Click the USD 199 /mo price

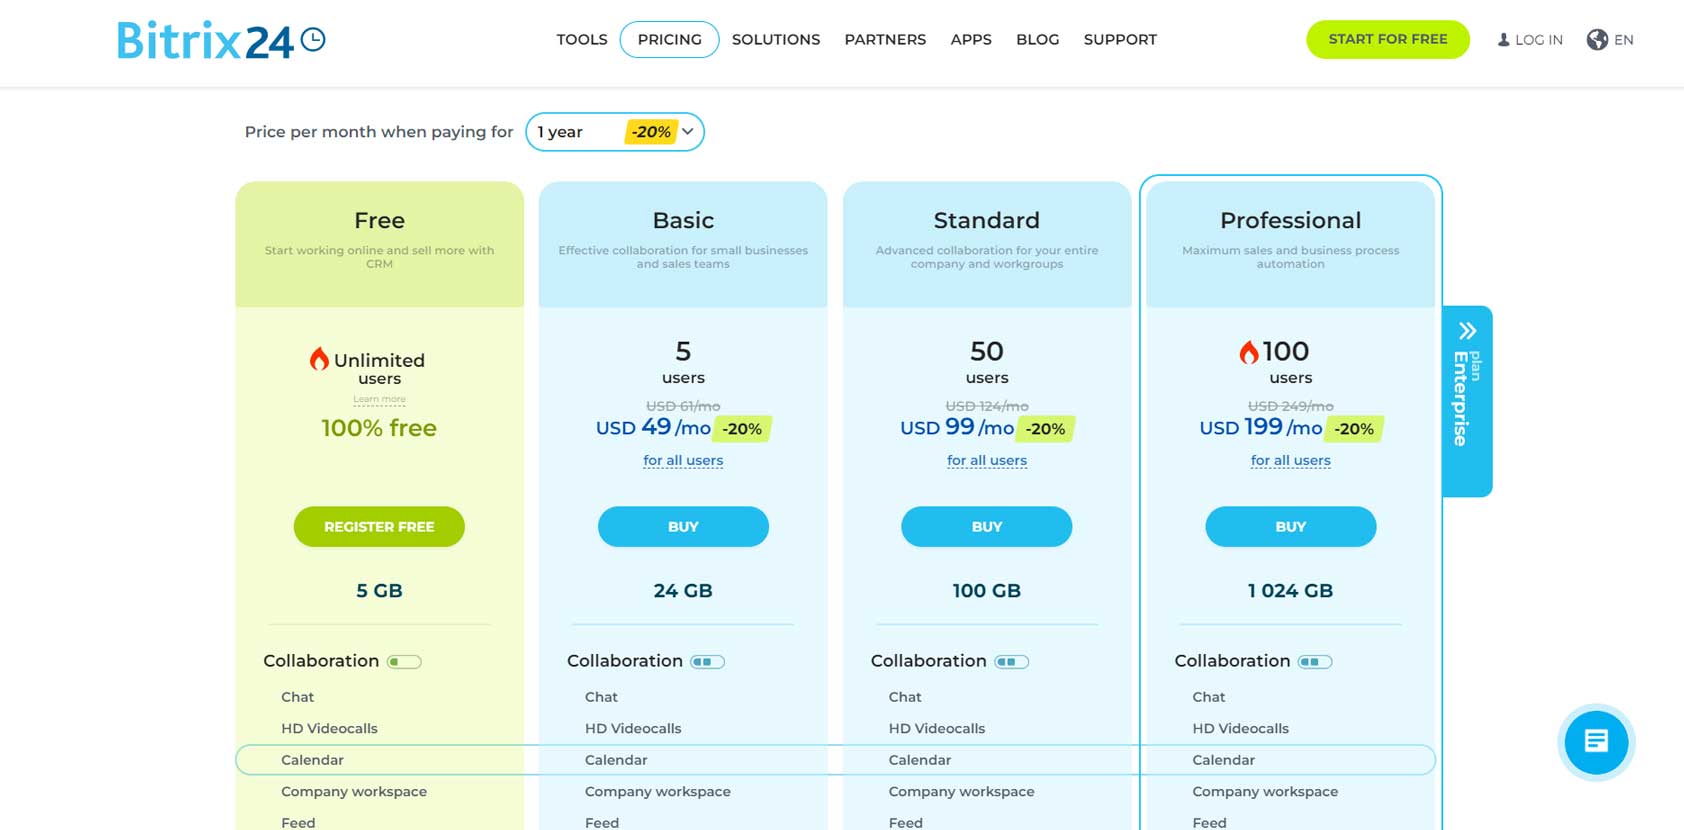point(1260,428)
